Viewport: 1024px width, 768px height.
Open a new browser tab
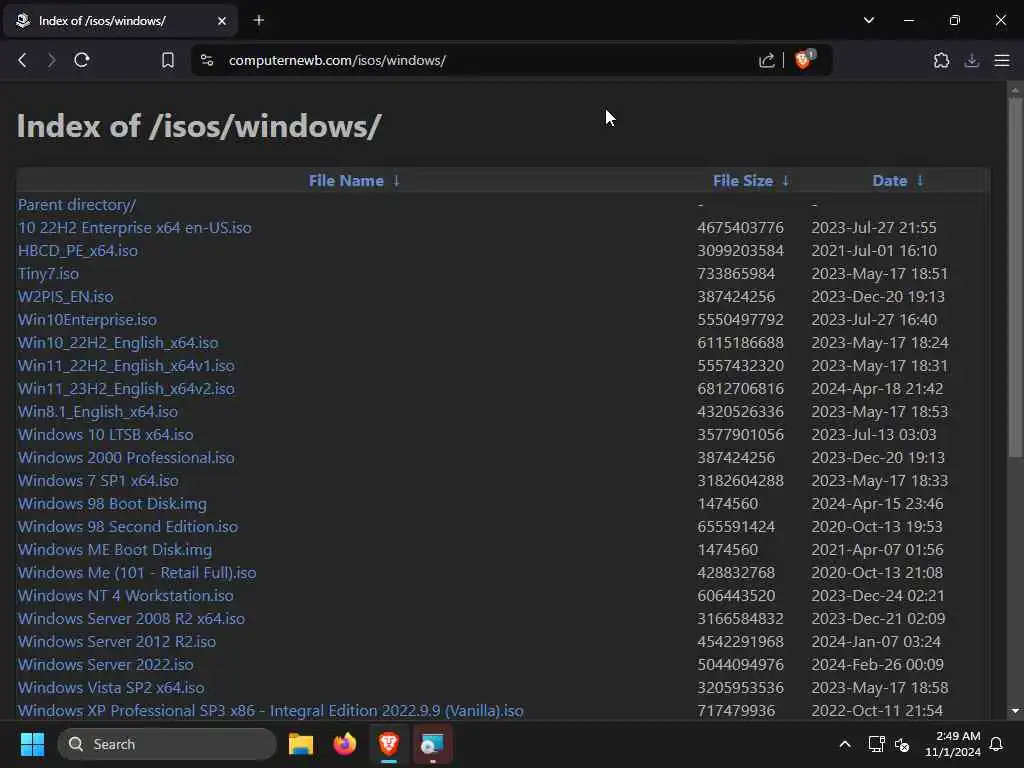click(259, 20)
